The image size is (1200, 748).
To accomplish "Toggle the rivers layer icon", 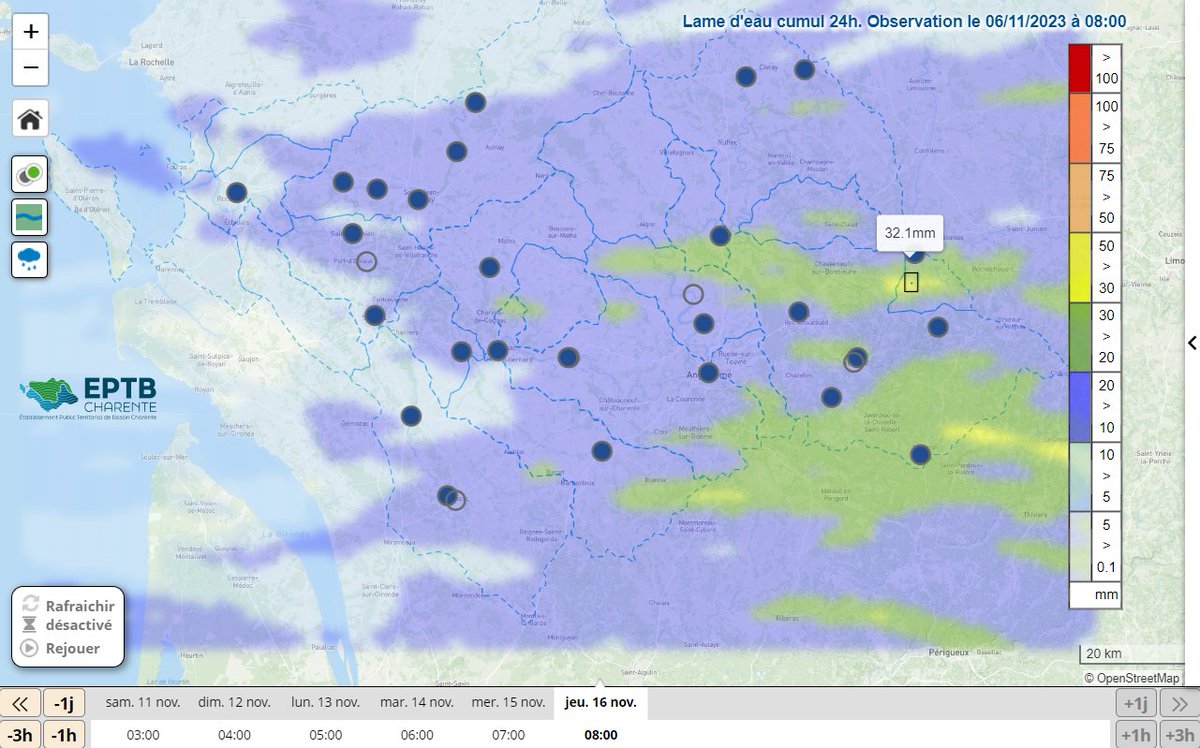I will [31, 216].
